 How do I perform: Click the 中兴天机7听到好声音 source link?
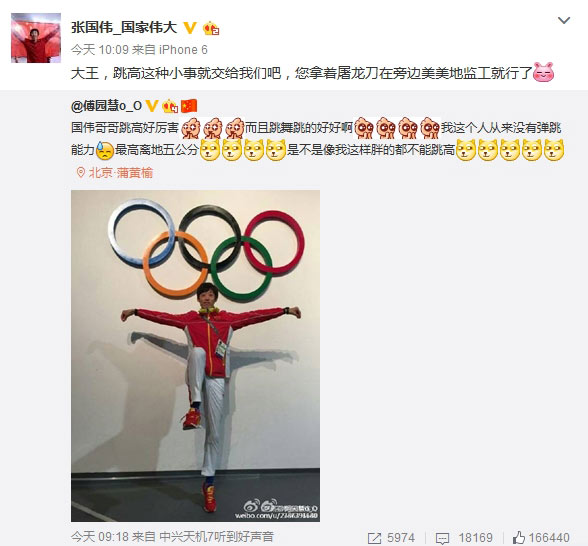click(216, 536)
